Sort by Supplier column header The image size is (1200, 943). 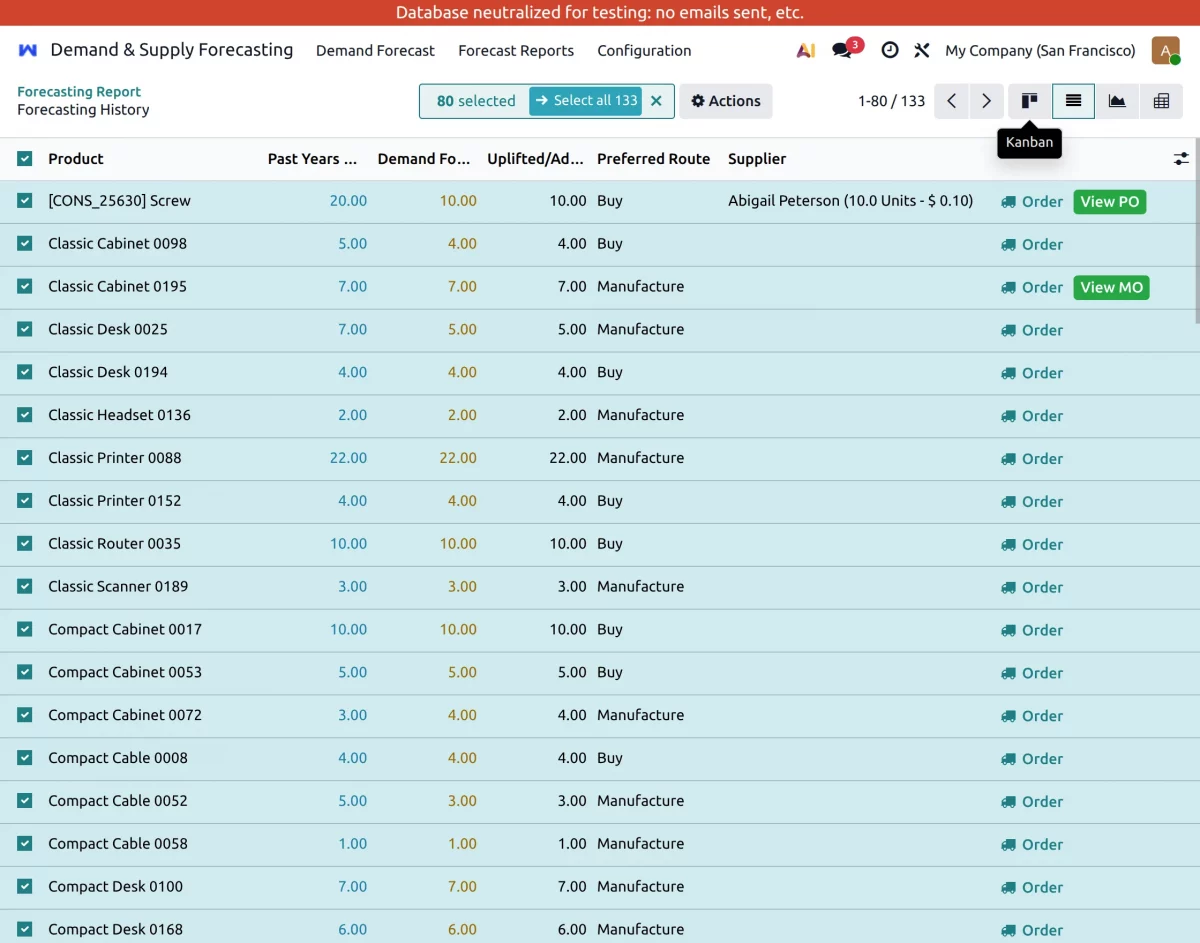(757, 159)
